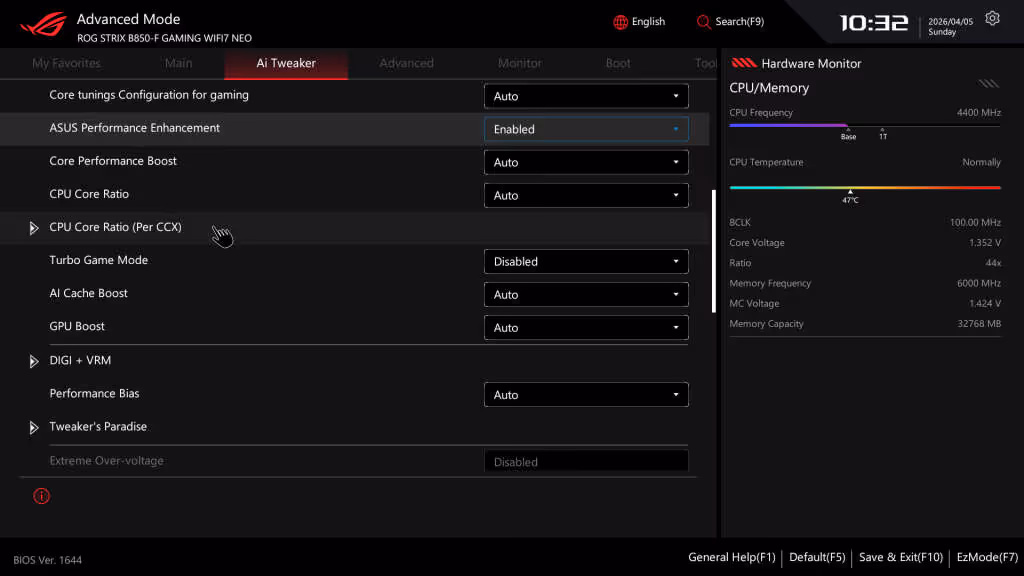Click the info icon at the bottom left

tap(41, 495)
